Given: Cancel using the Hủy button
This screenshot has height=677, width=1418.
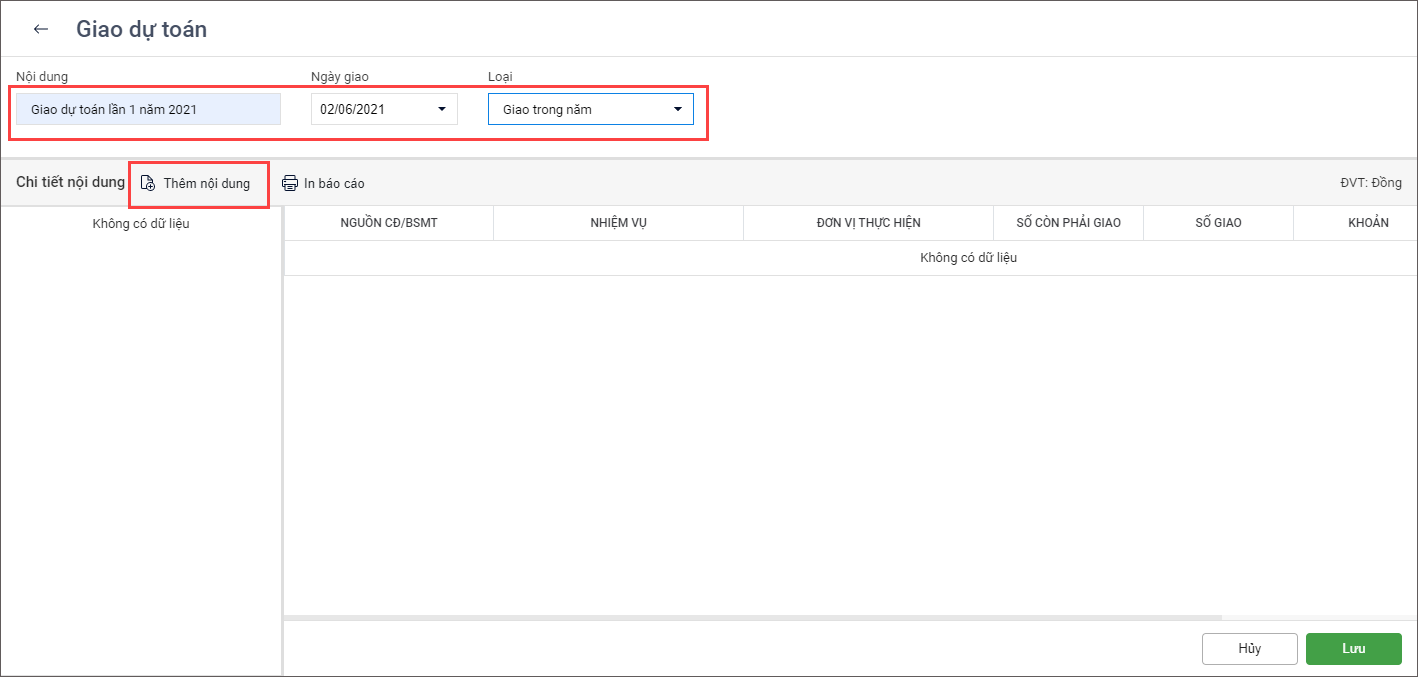Looking at the screenshot, I should (x=1249, y=648).
